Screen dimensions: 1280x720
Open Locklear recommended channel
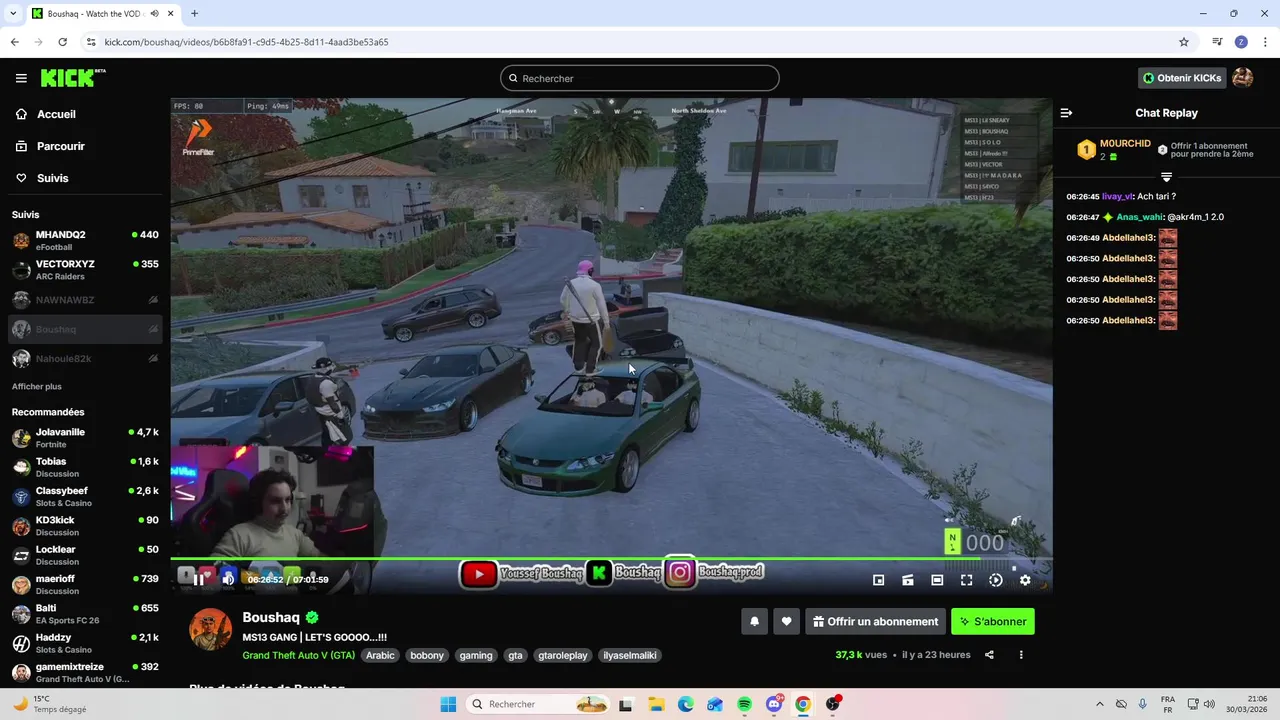pyautogui.click(x=85, y=555)
